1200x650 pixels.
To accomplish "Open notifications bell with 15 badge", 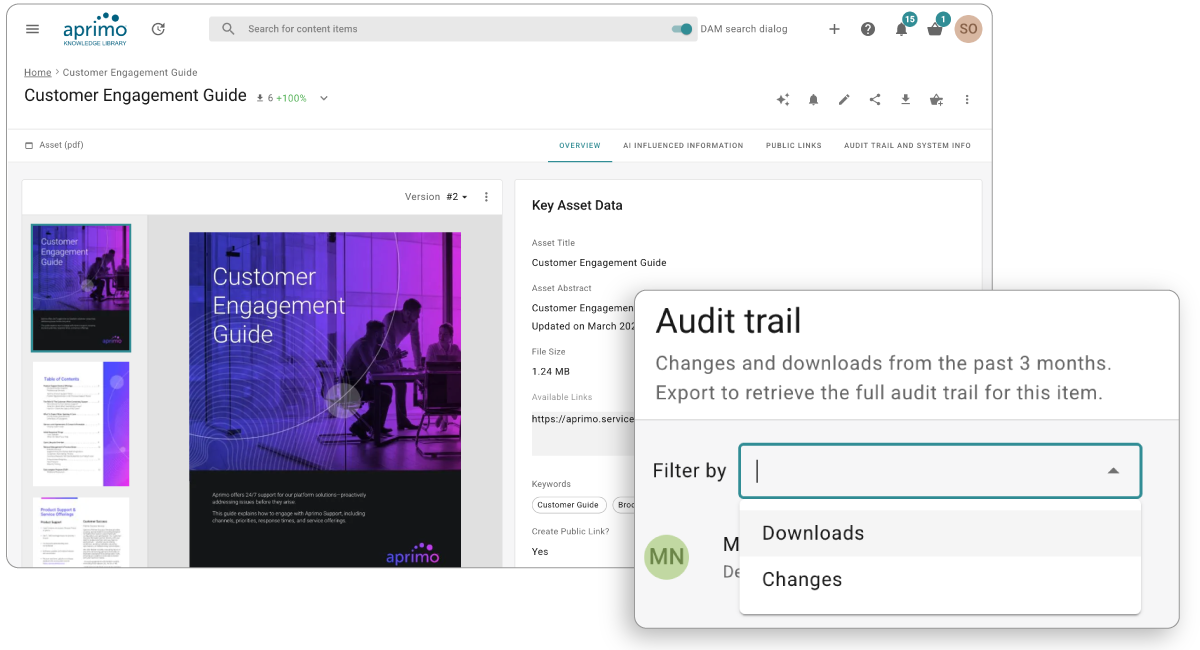I will pyautogui.click(x=902, y=28).
